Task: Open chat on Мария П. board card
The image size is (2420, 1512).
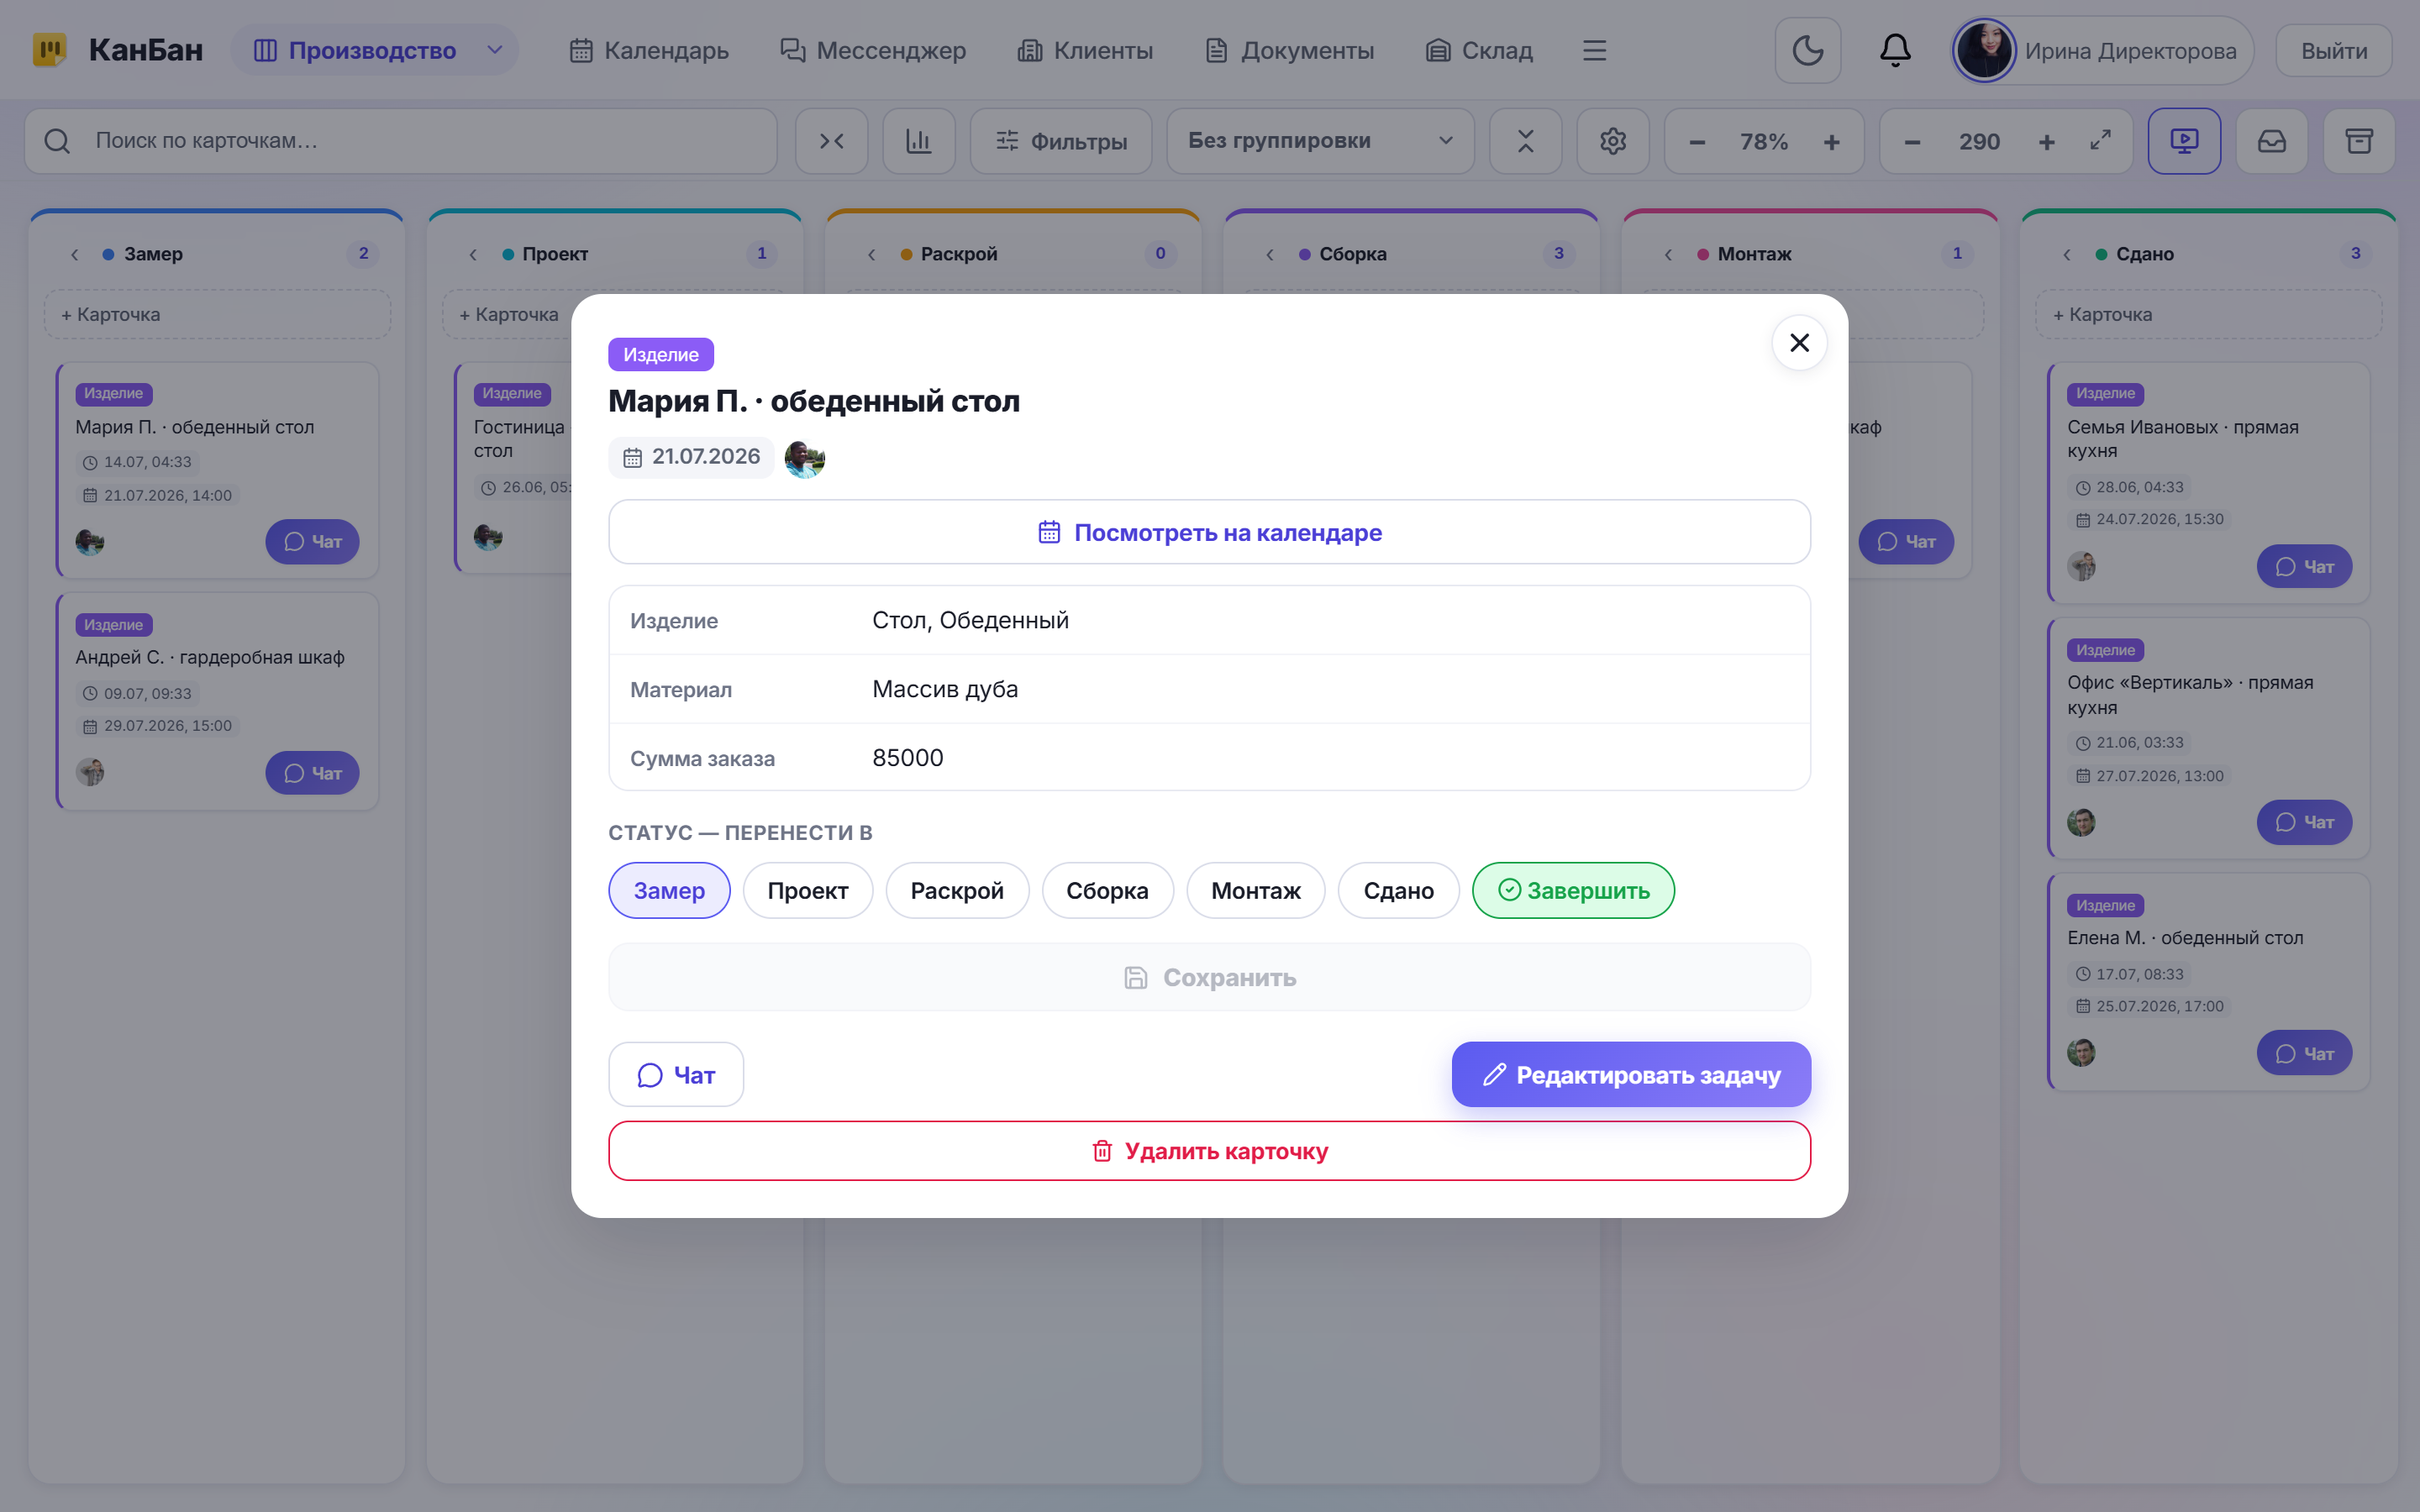Action: click(x=312, y=541)
